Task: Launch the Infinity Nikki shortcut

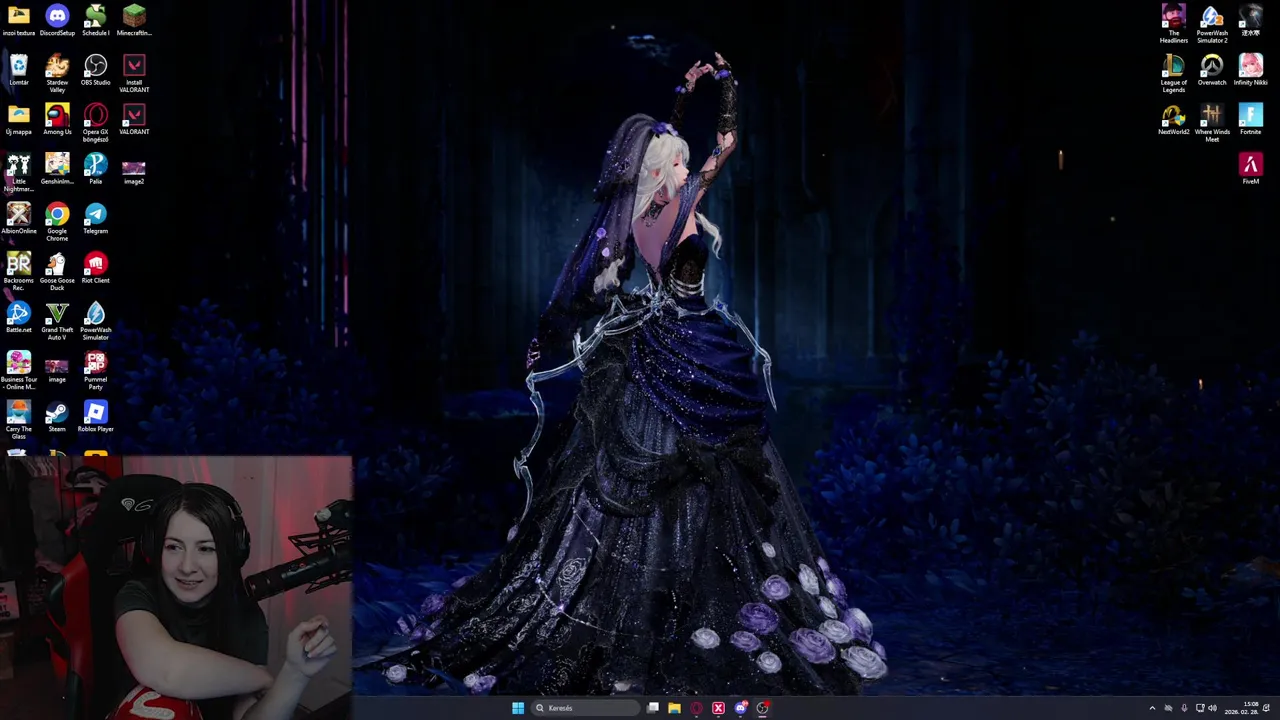Action: [x=1250, y=70]
